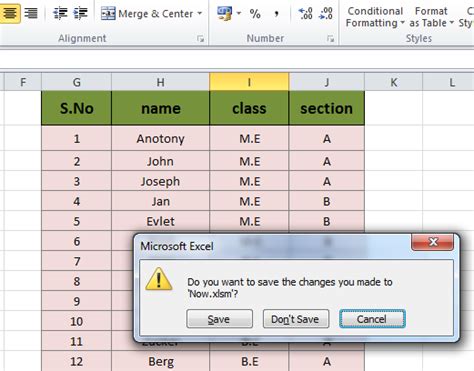This screenshot has width=474, height=371.
Task: Click the Accounting Number Format icon
Action: pyautogui.click(x=224, y=14)
